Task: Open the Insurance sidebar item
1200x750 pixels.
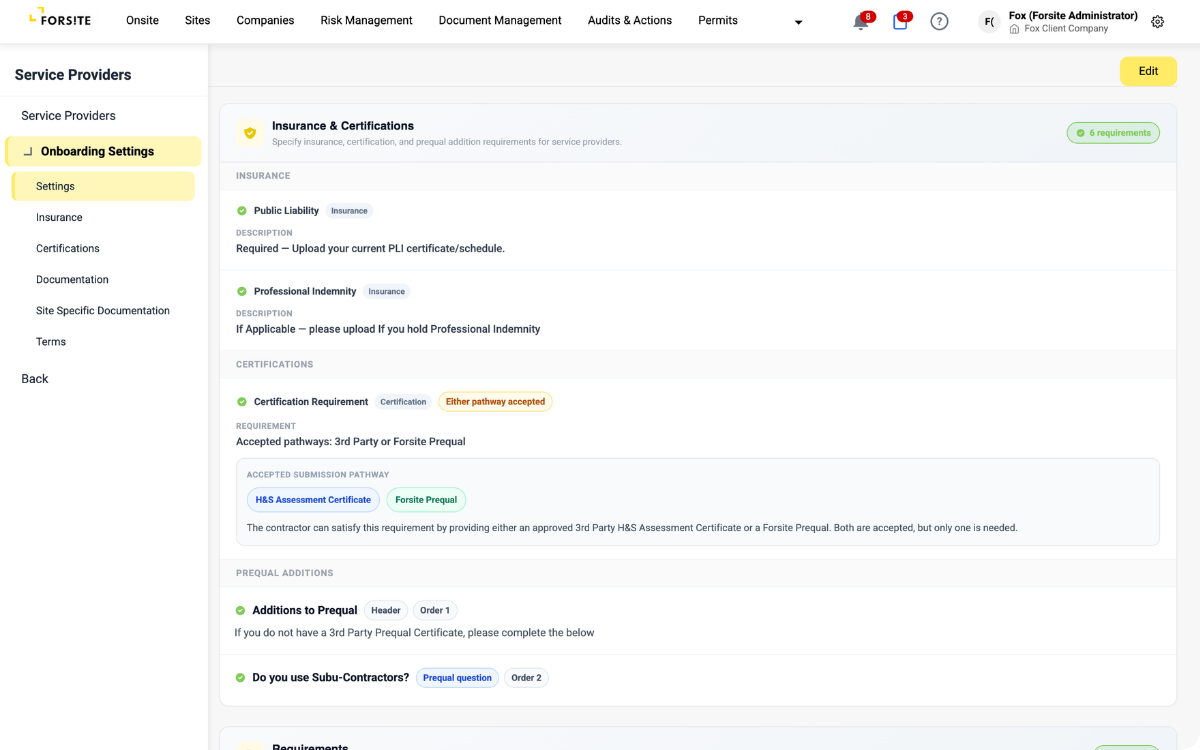Action: pyautogui.click(x=59, y=217)
